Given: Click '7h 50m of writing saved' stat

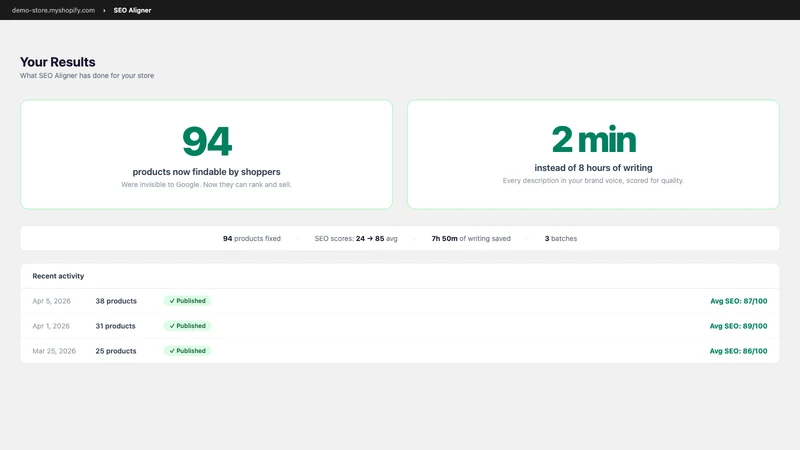Looking at the screenshot, I should [471, 238].
